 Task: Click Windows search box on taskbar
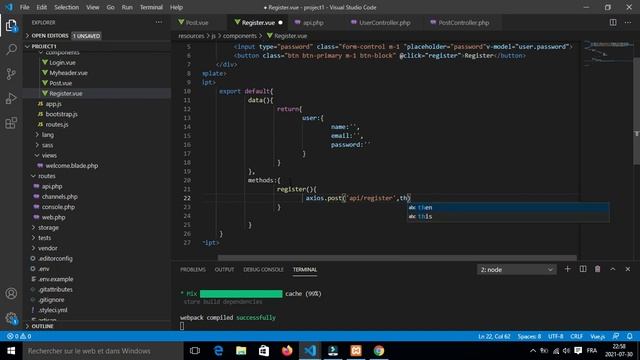(103, 351)
